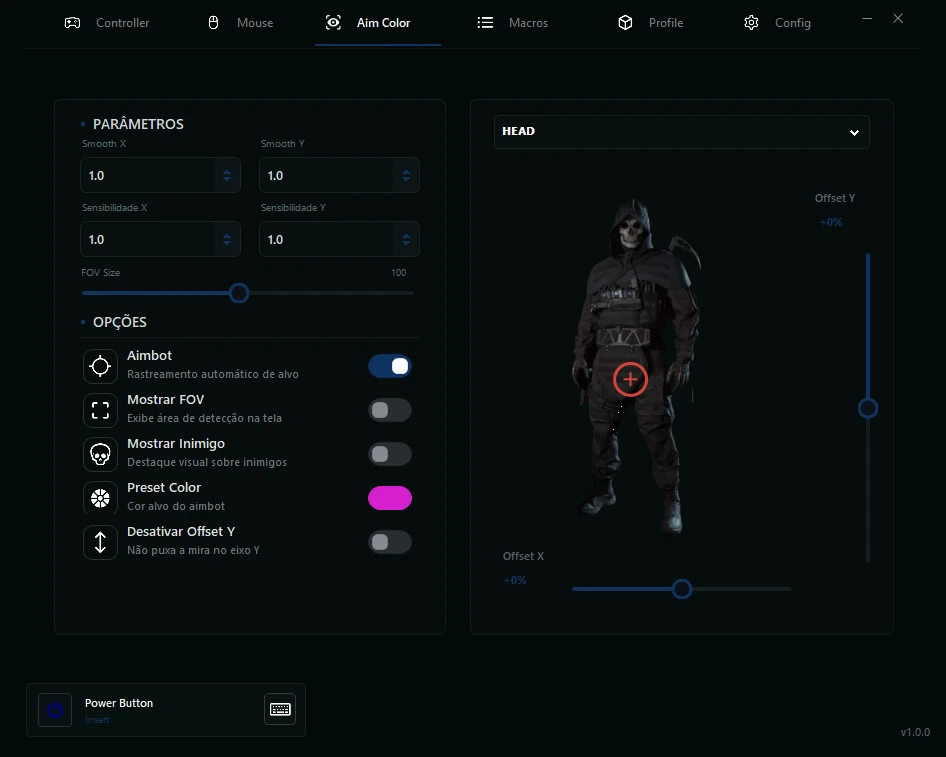The height and width of the screenshot is (757, 946).
Task: Decrease Sensibilidade Y with down arrow
Action: [406, 243]
